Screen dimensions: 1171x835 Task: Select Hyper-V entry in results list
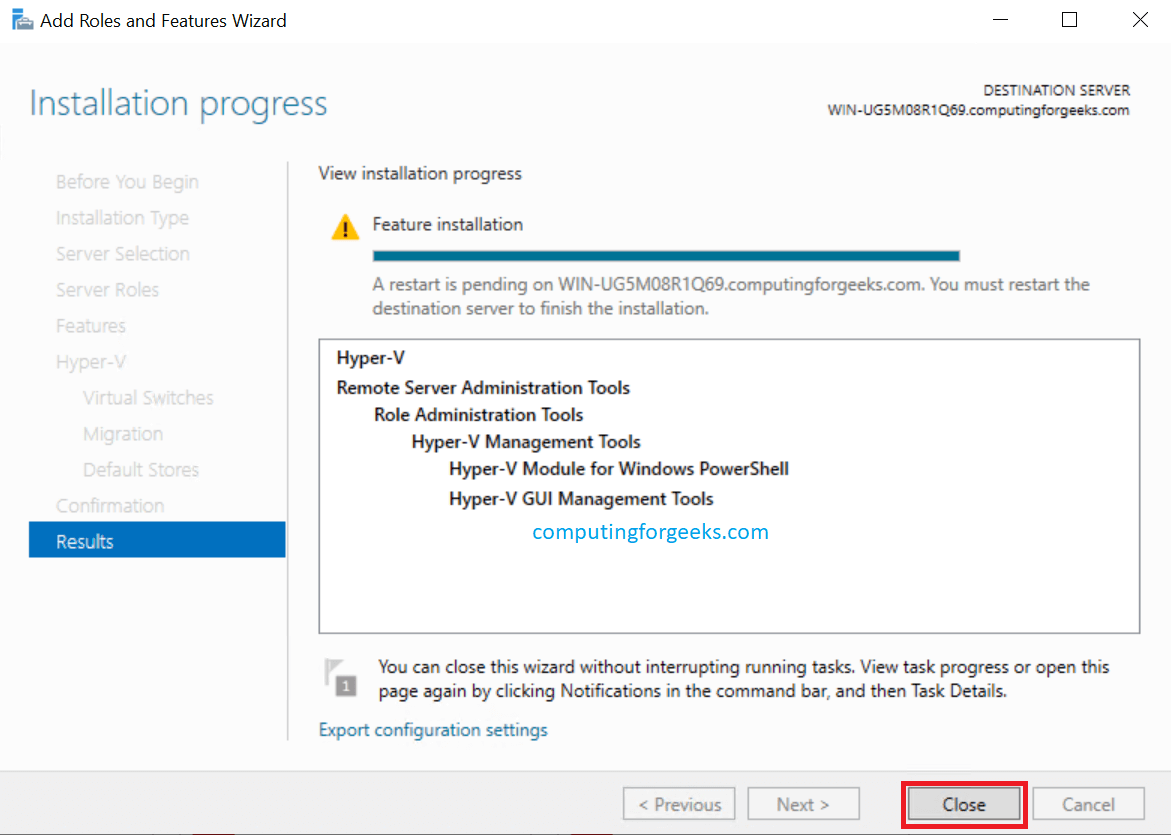pyautogui.click(x=371, y=358)
